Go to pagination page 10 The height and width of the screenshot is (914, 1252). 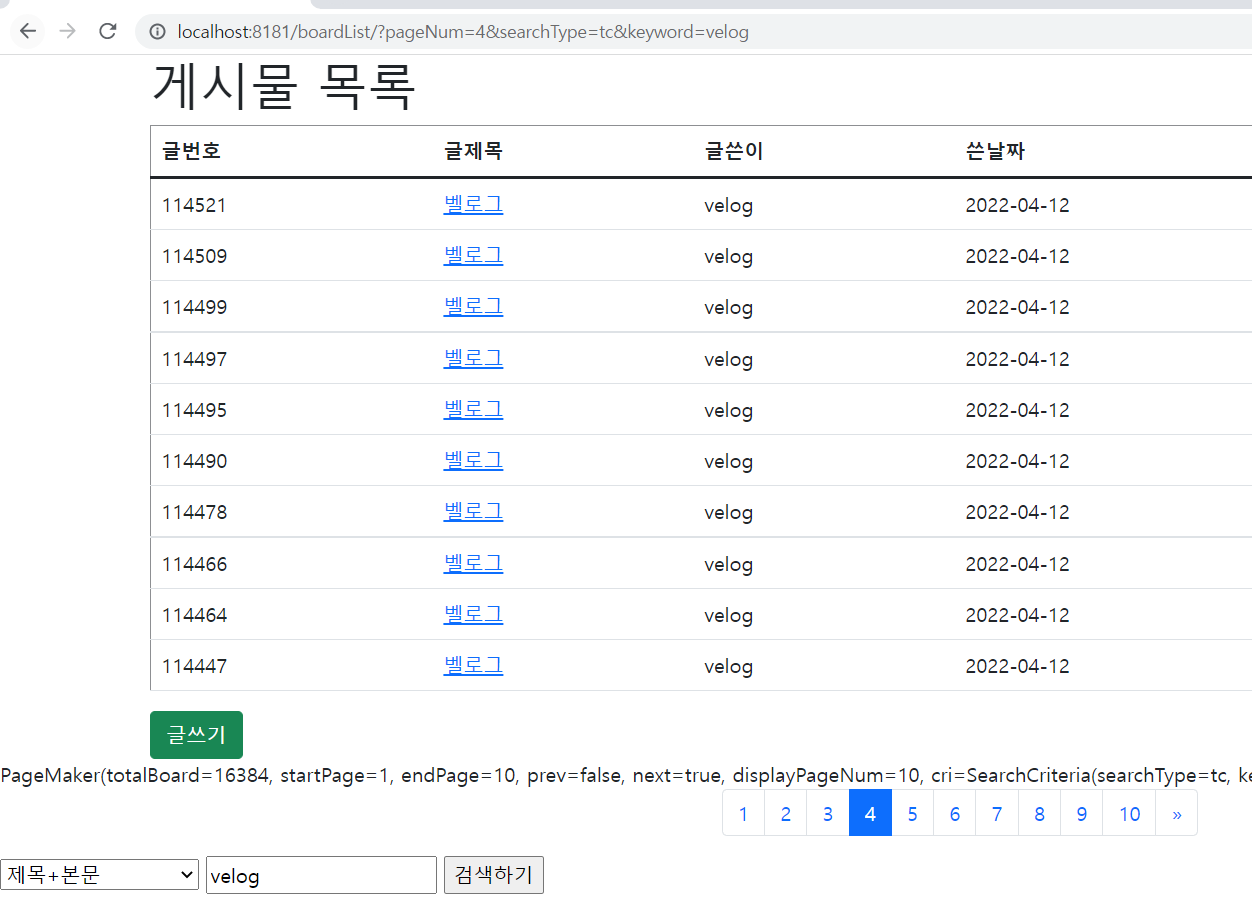(x=1129, y=813)
